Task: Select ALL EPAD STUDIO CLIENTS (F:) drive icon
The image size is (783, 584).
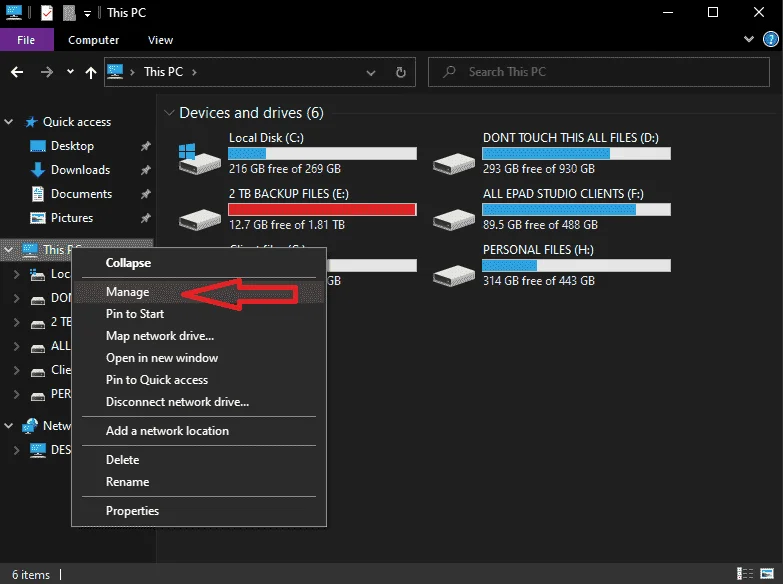Action: point(453,219)
